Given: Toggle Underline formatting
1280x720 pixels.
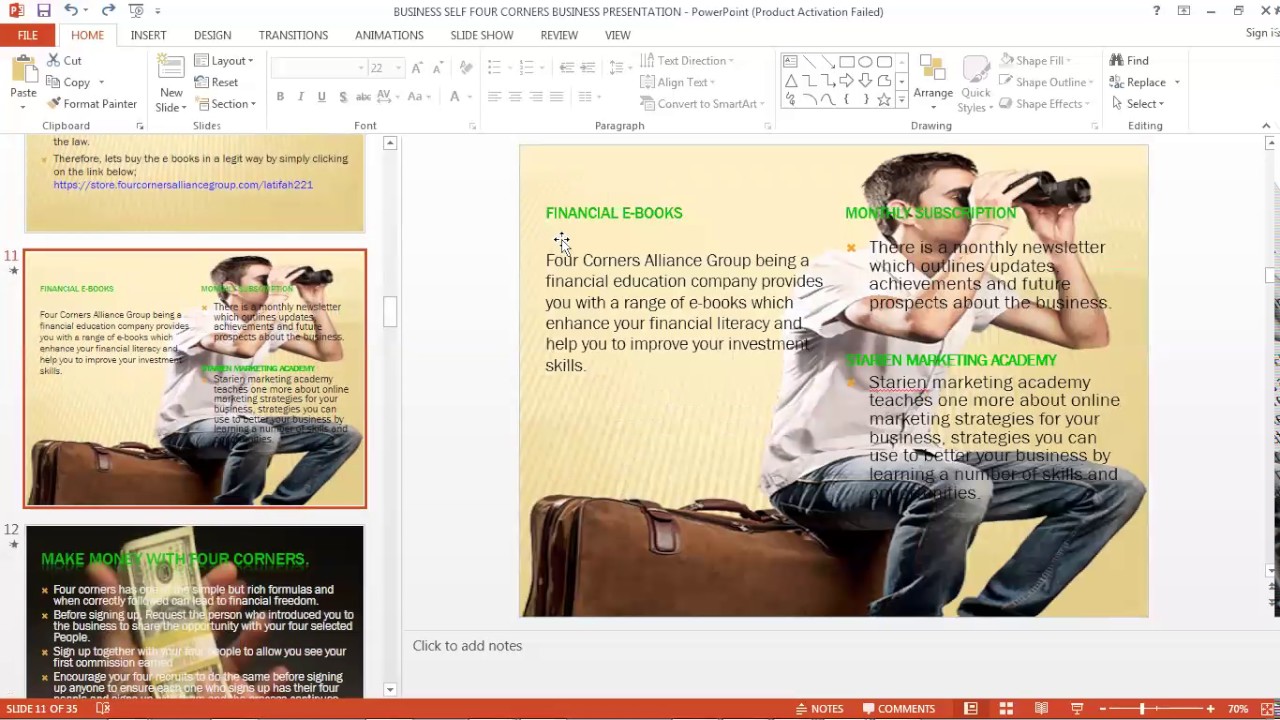Looking at the screenshot, I should (321, 97).
